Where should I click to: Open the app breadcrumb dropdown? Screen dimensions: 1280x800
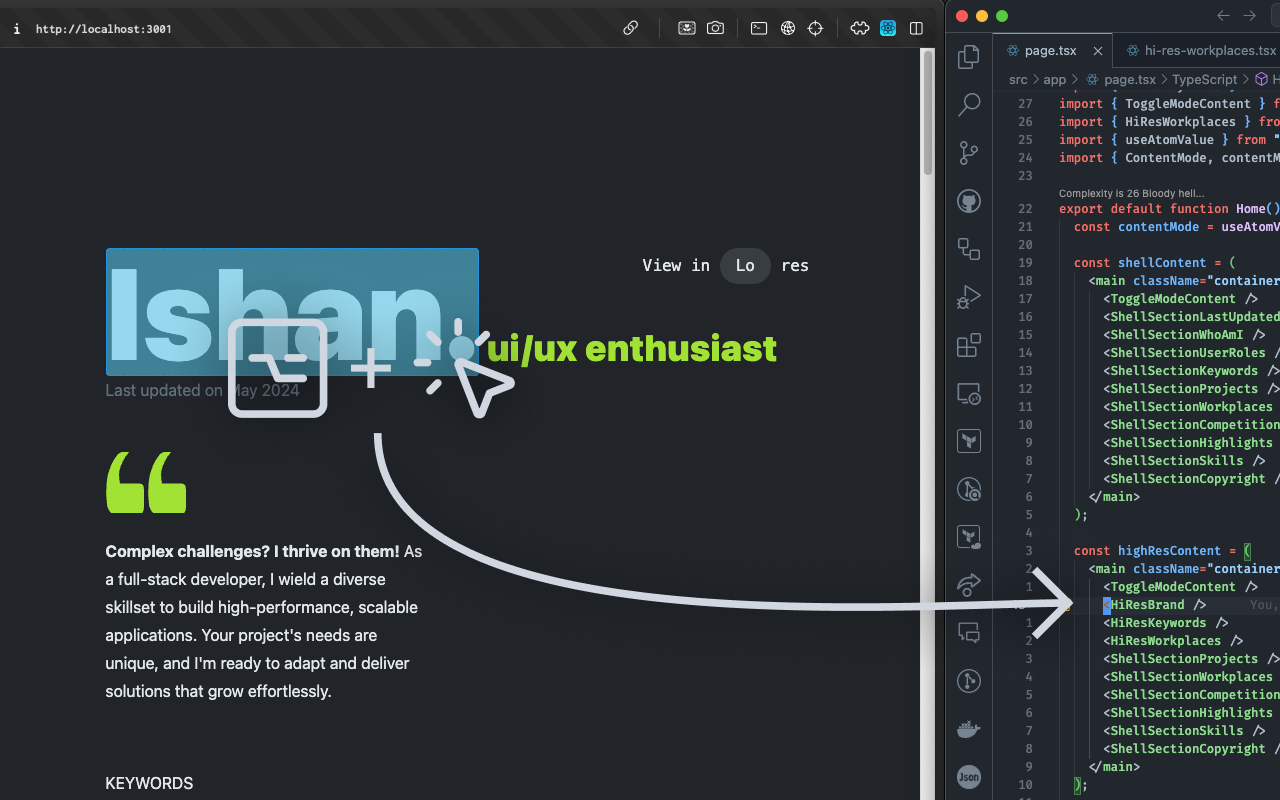coord(1054,79)
